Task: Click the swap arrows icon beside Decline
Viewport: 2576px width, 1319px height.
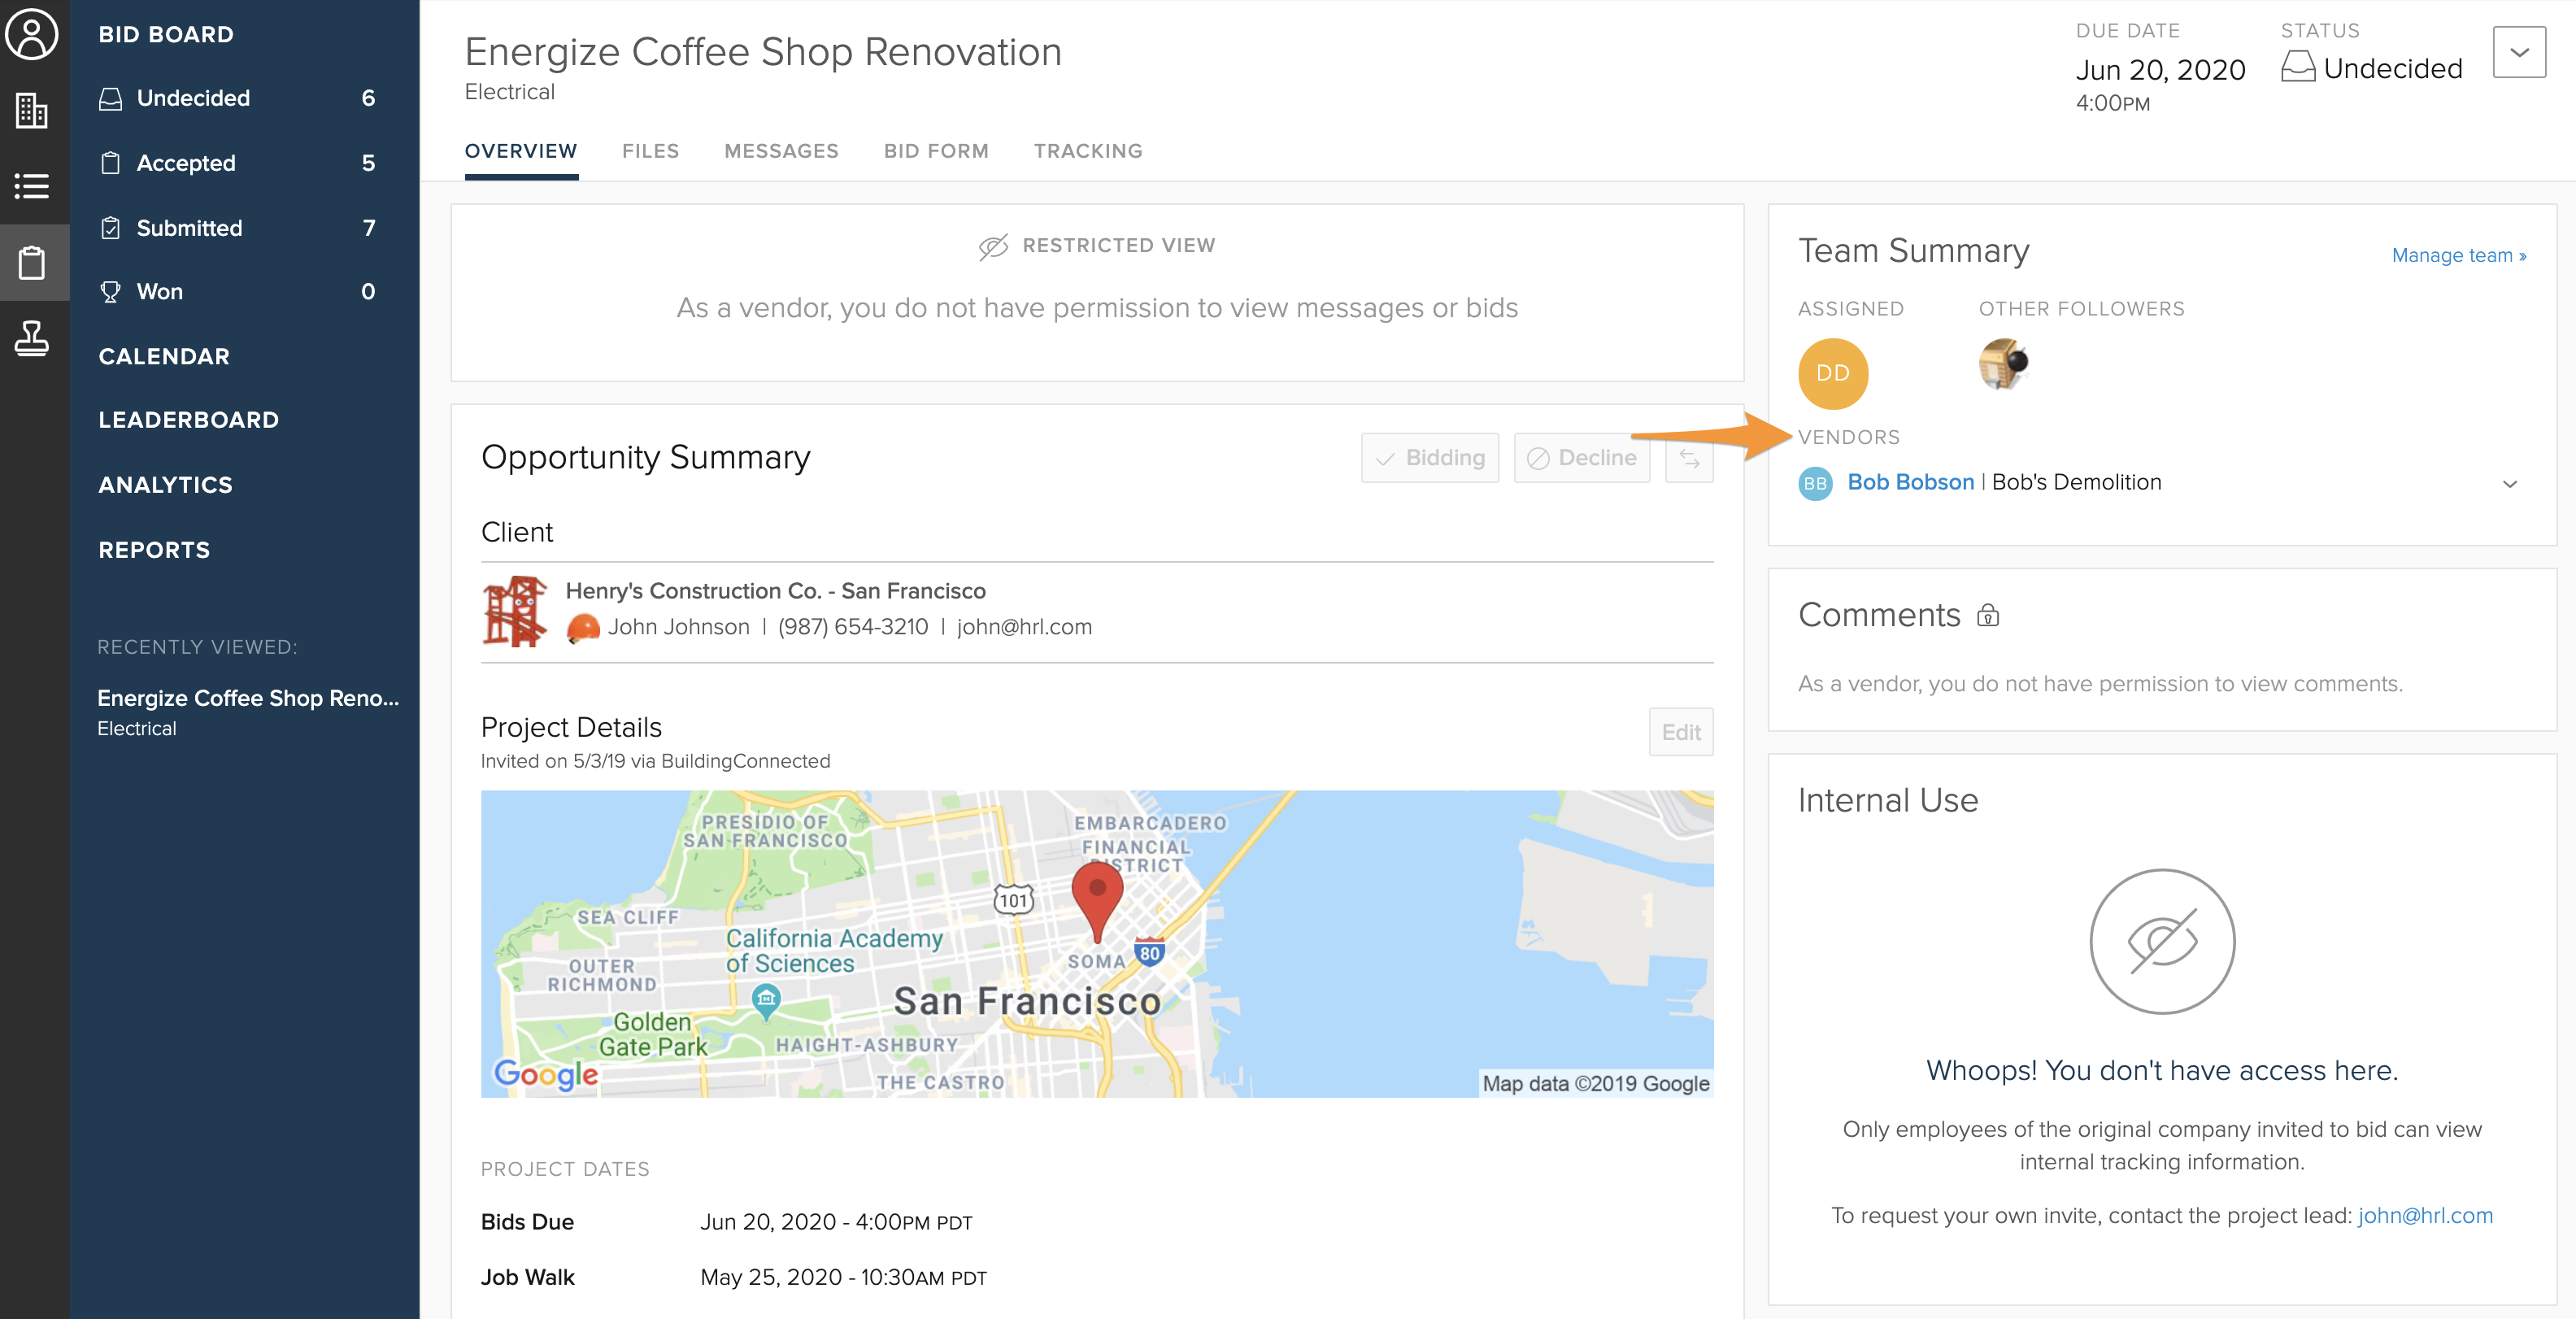Action: point(1689,458)
